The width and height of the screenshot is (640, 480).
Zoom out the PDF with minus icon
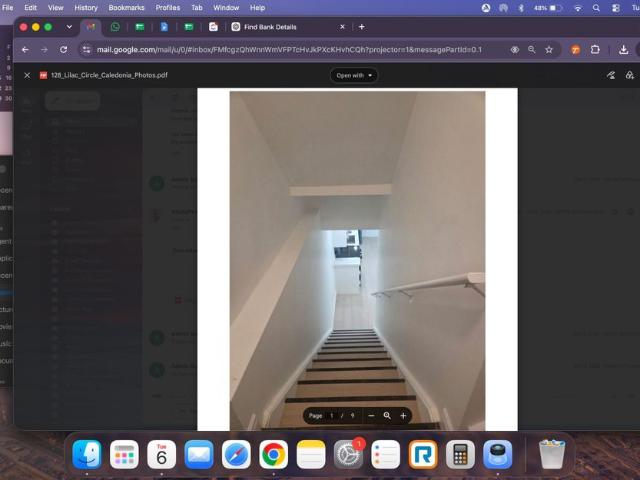coord(371,416)
